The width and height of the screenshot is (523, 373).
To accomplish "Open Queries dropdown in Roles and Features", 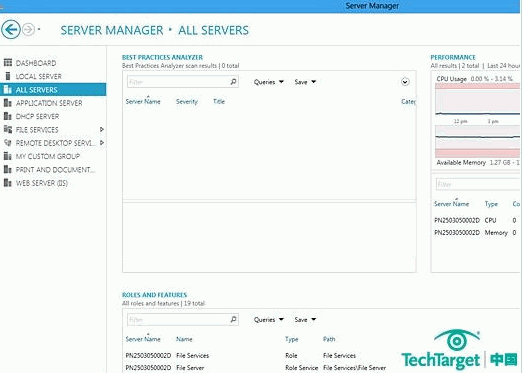I will pyautogui.click(x=269, y=320).
